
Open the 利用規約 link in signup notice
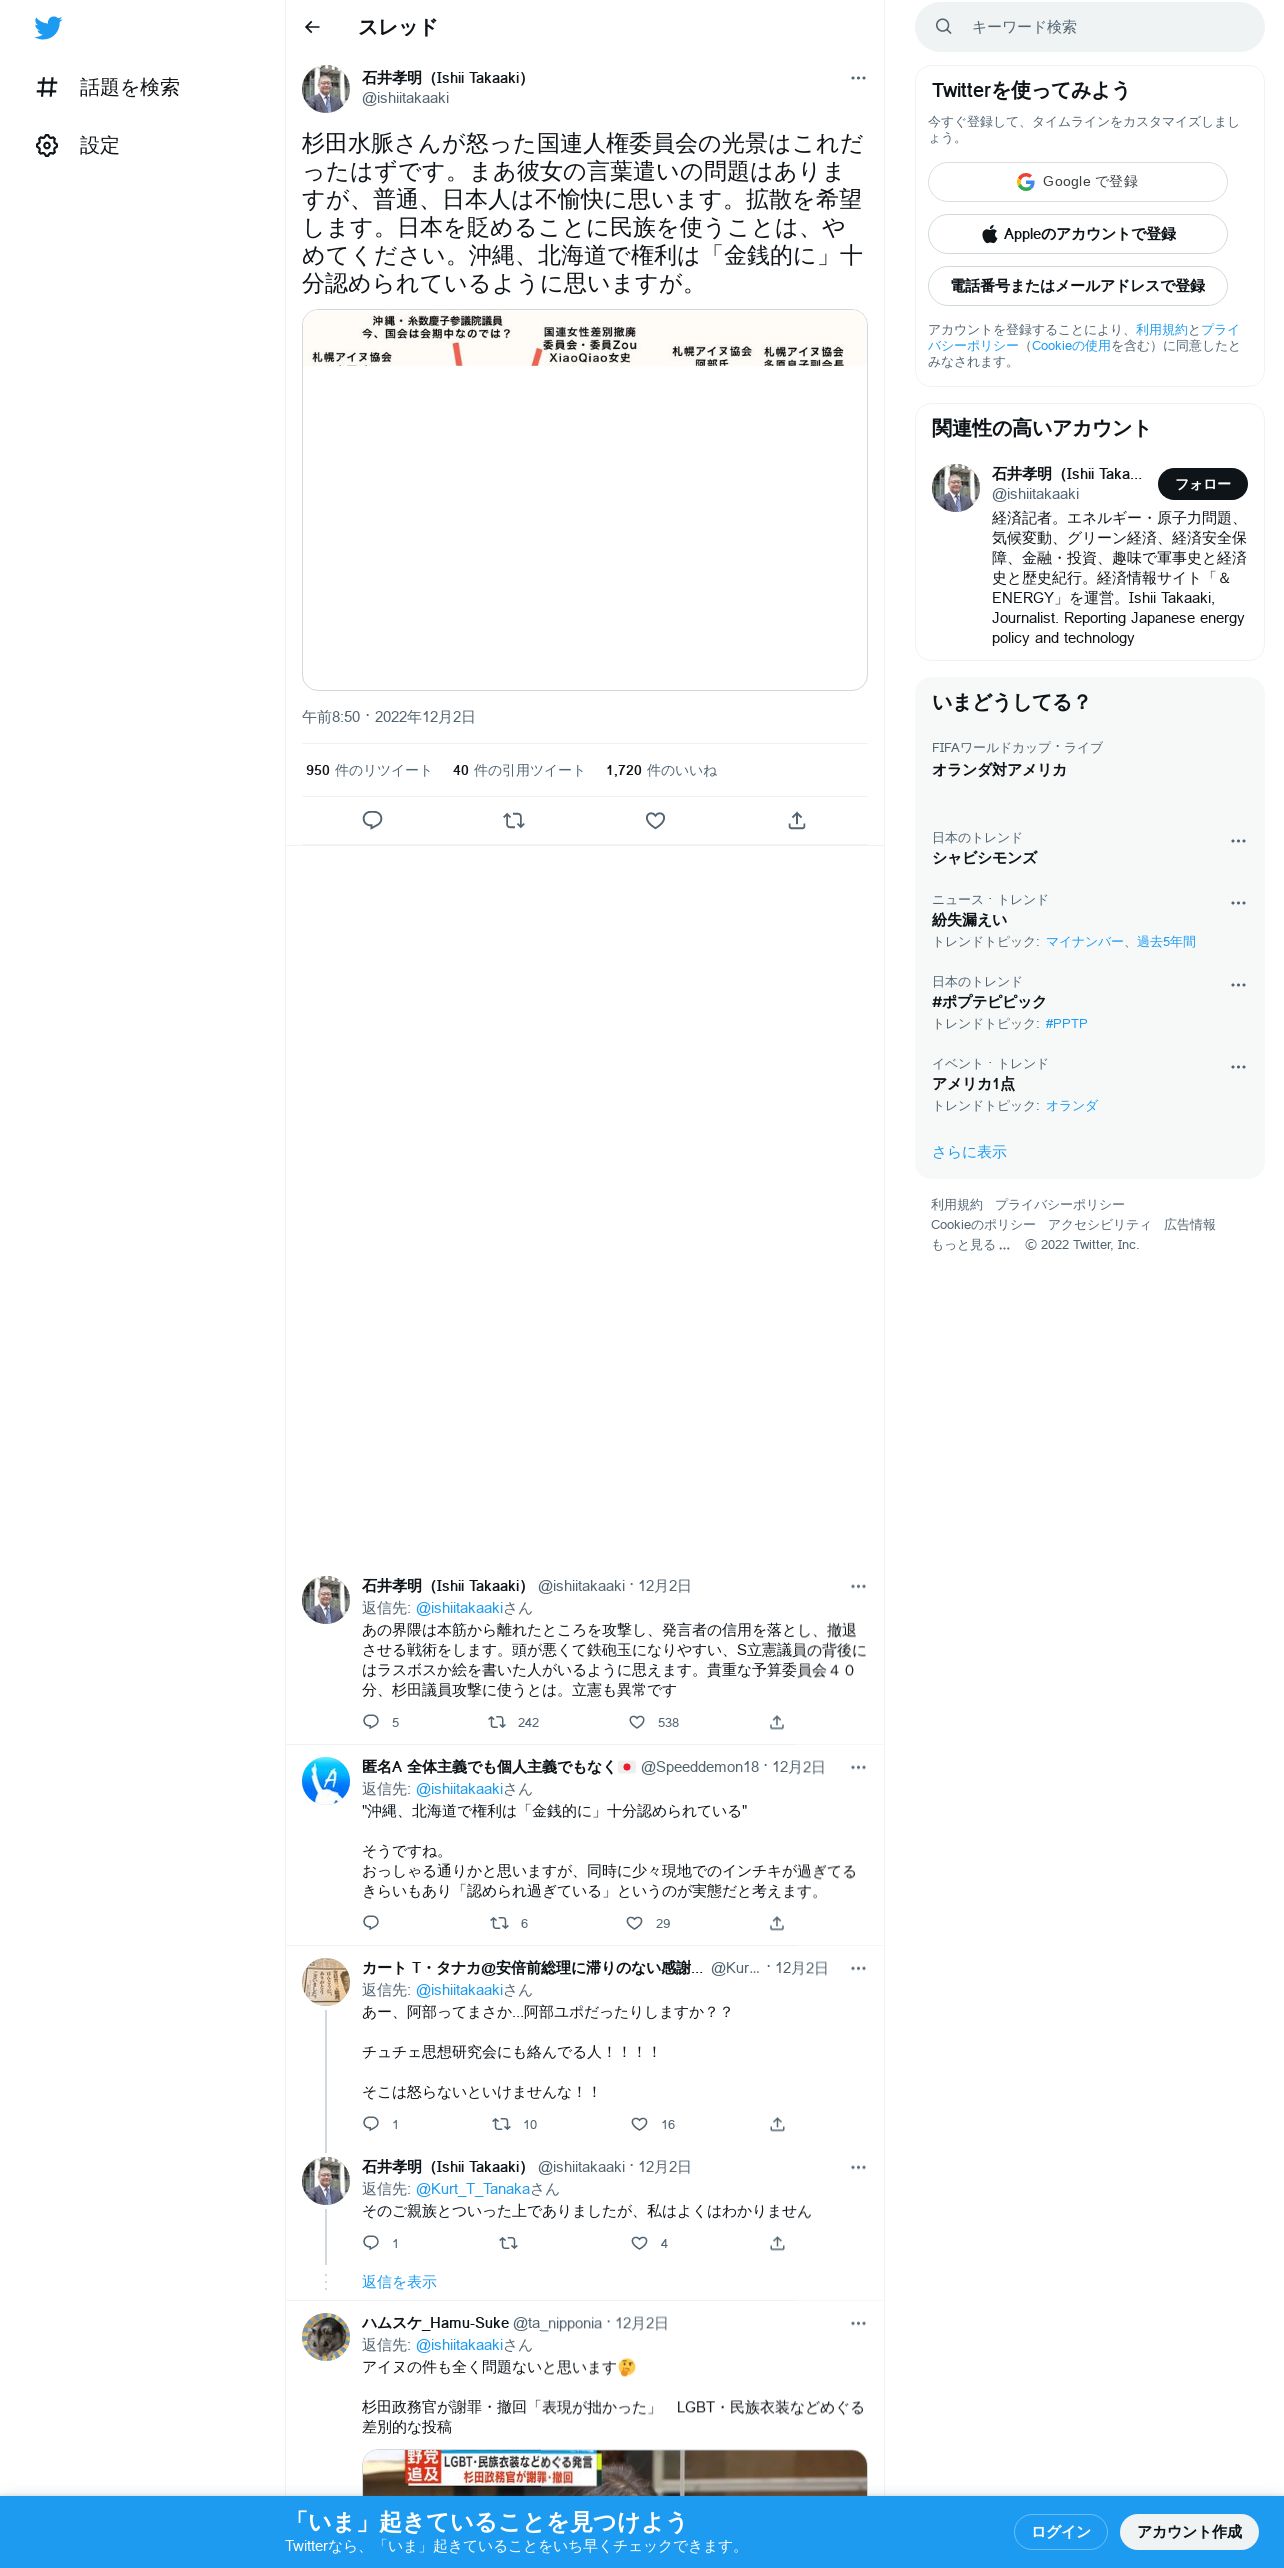click(1161, 330)
